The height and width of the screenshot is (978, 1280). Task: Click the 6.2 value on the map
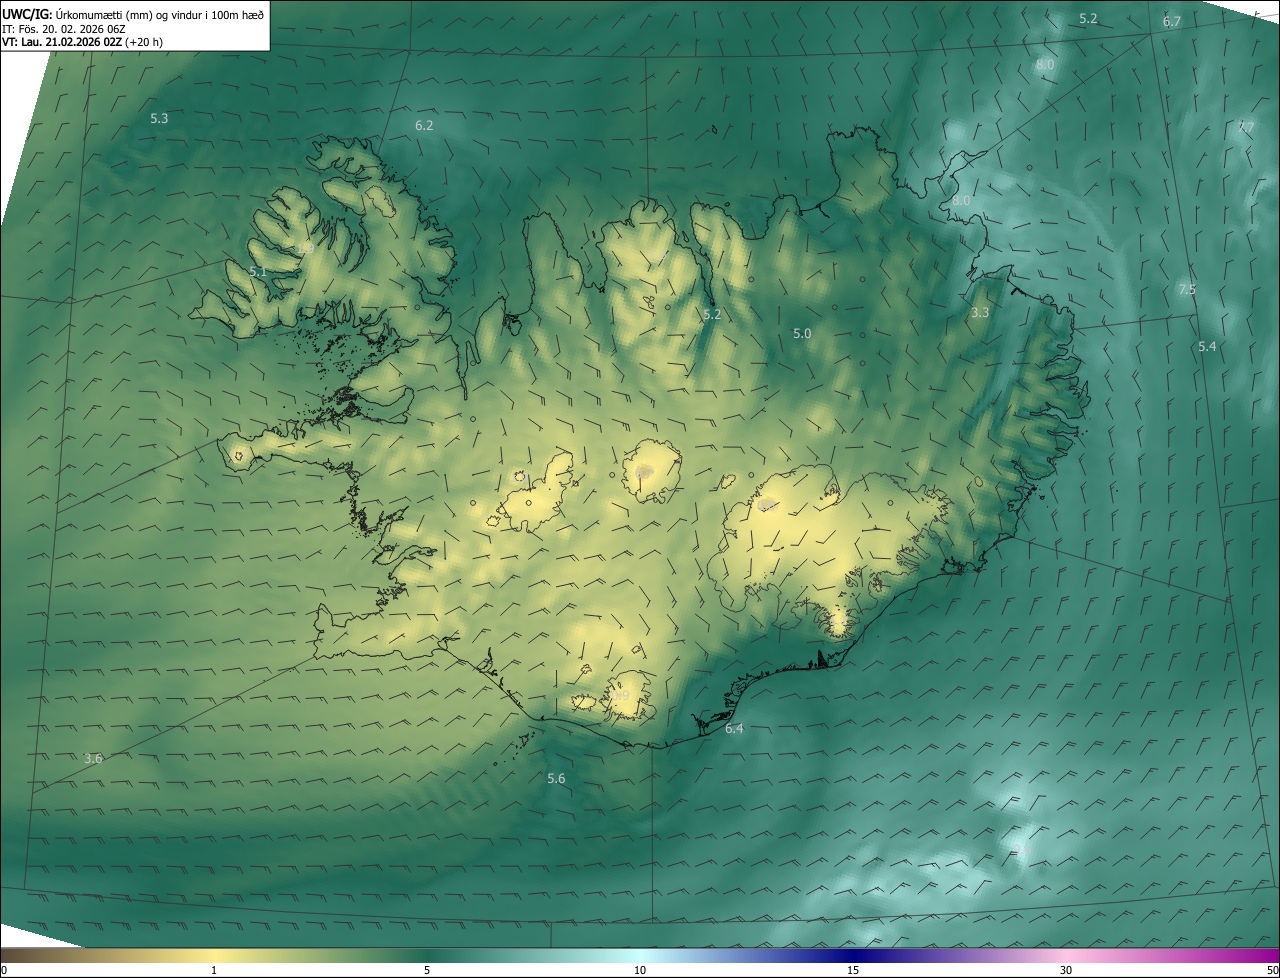424,125
